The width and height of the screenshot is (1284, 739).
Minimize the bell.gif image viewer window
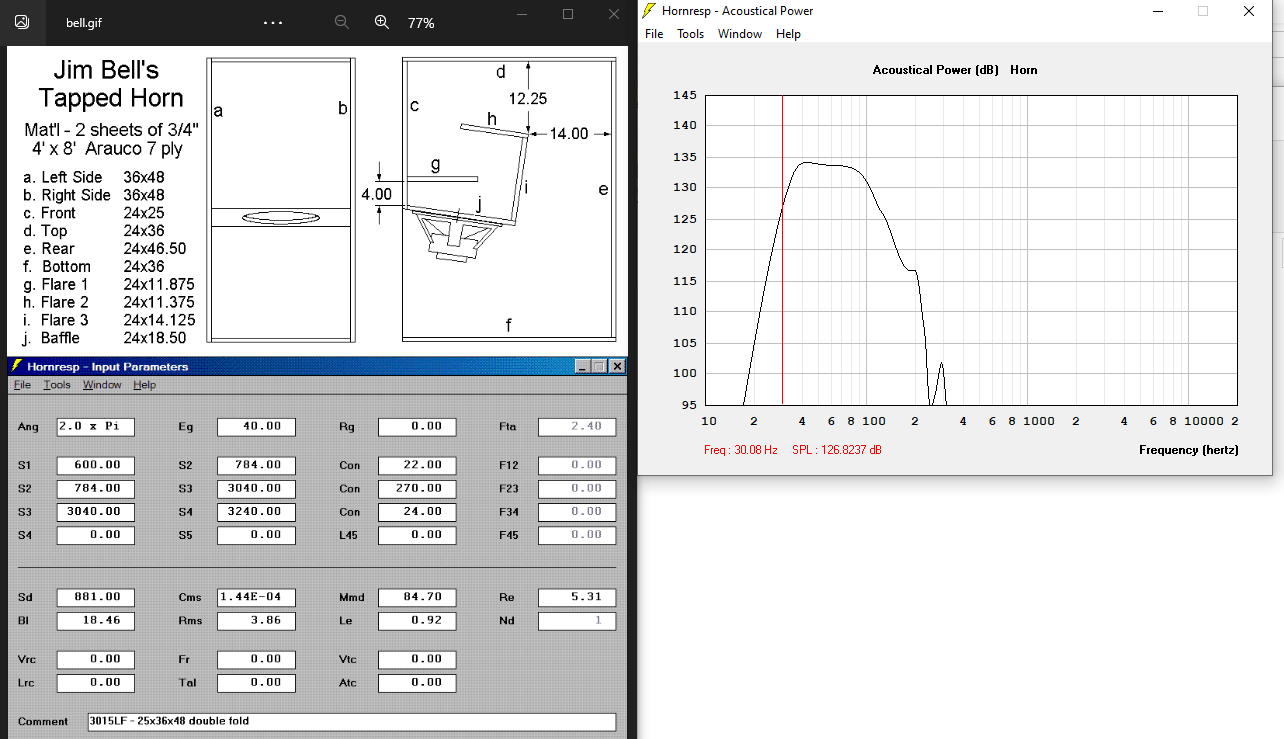tap(521, 14)
